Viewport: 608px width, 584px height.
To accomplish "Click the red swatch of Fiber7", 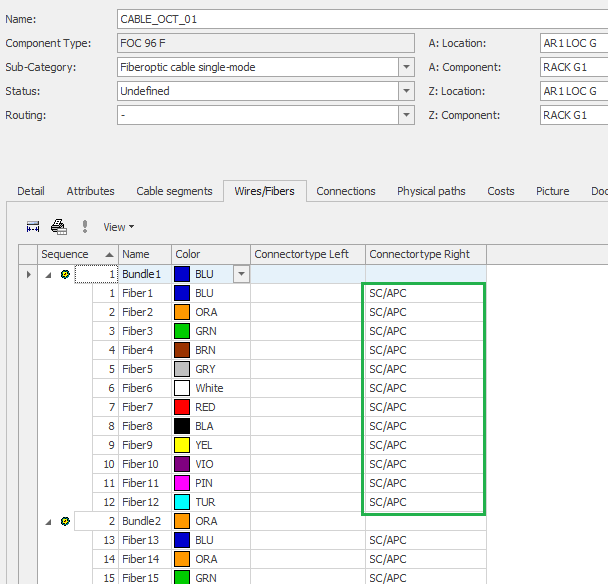I will pos(182,407).
